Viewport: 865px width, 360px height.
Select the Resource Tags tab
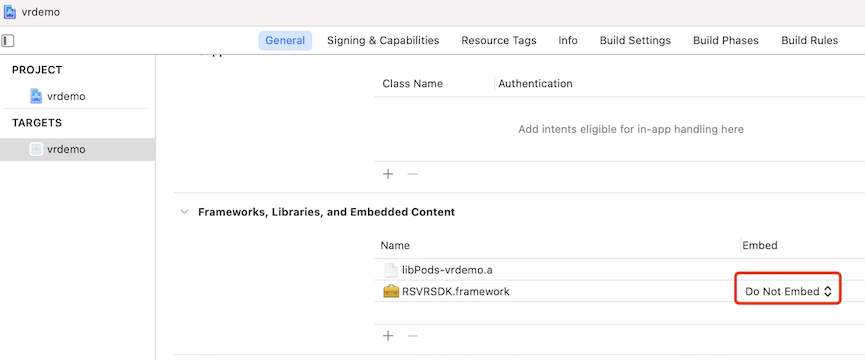pyautogui.click(x=499, y=40)
